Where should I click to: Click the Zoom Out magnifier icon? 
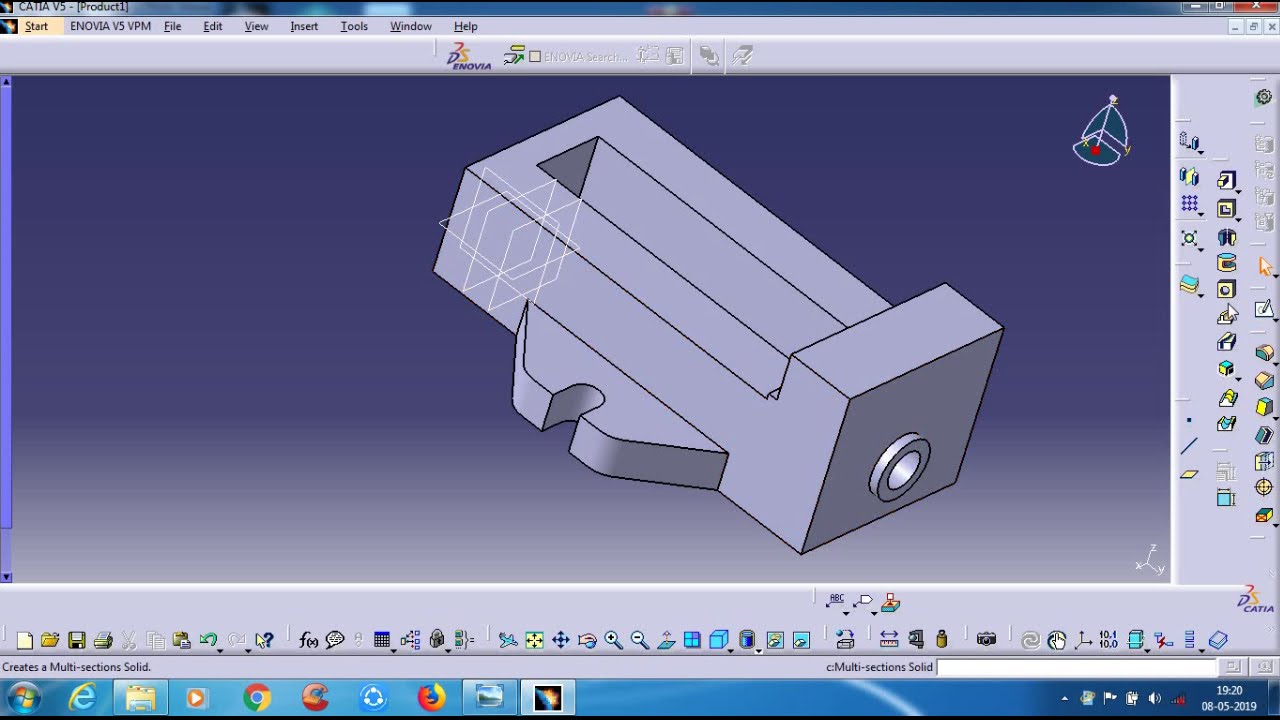point(639,640)
